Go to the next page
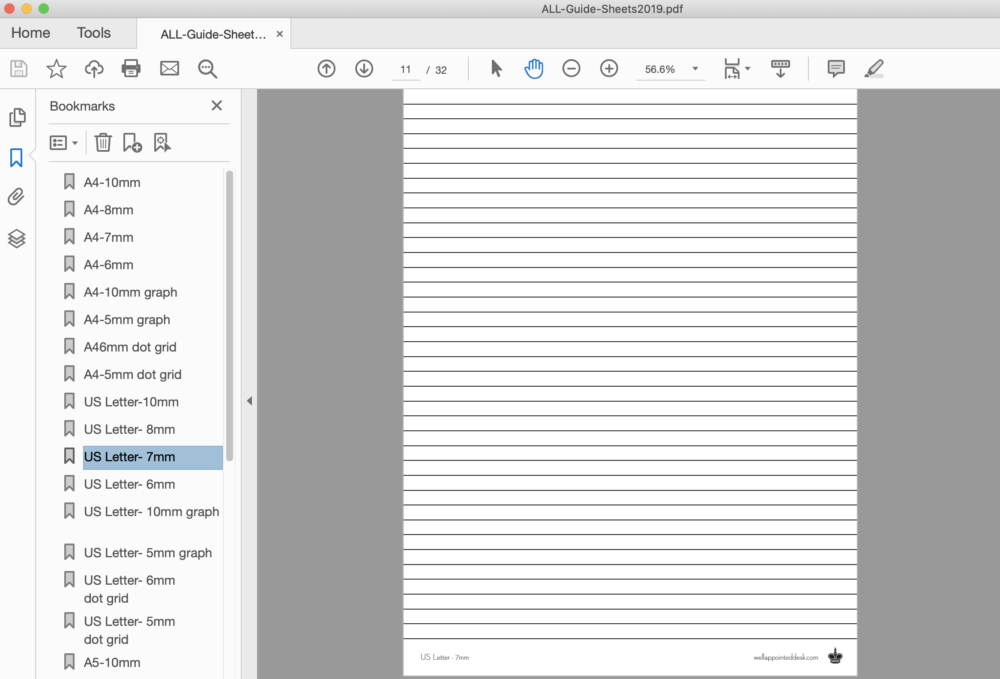The width and height of the screenshot is (1000, 679). (x=364, y=68)
